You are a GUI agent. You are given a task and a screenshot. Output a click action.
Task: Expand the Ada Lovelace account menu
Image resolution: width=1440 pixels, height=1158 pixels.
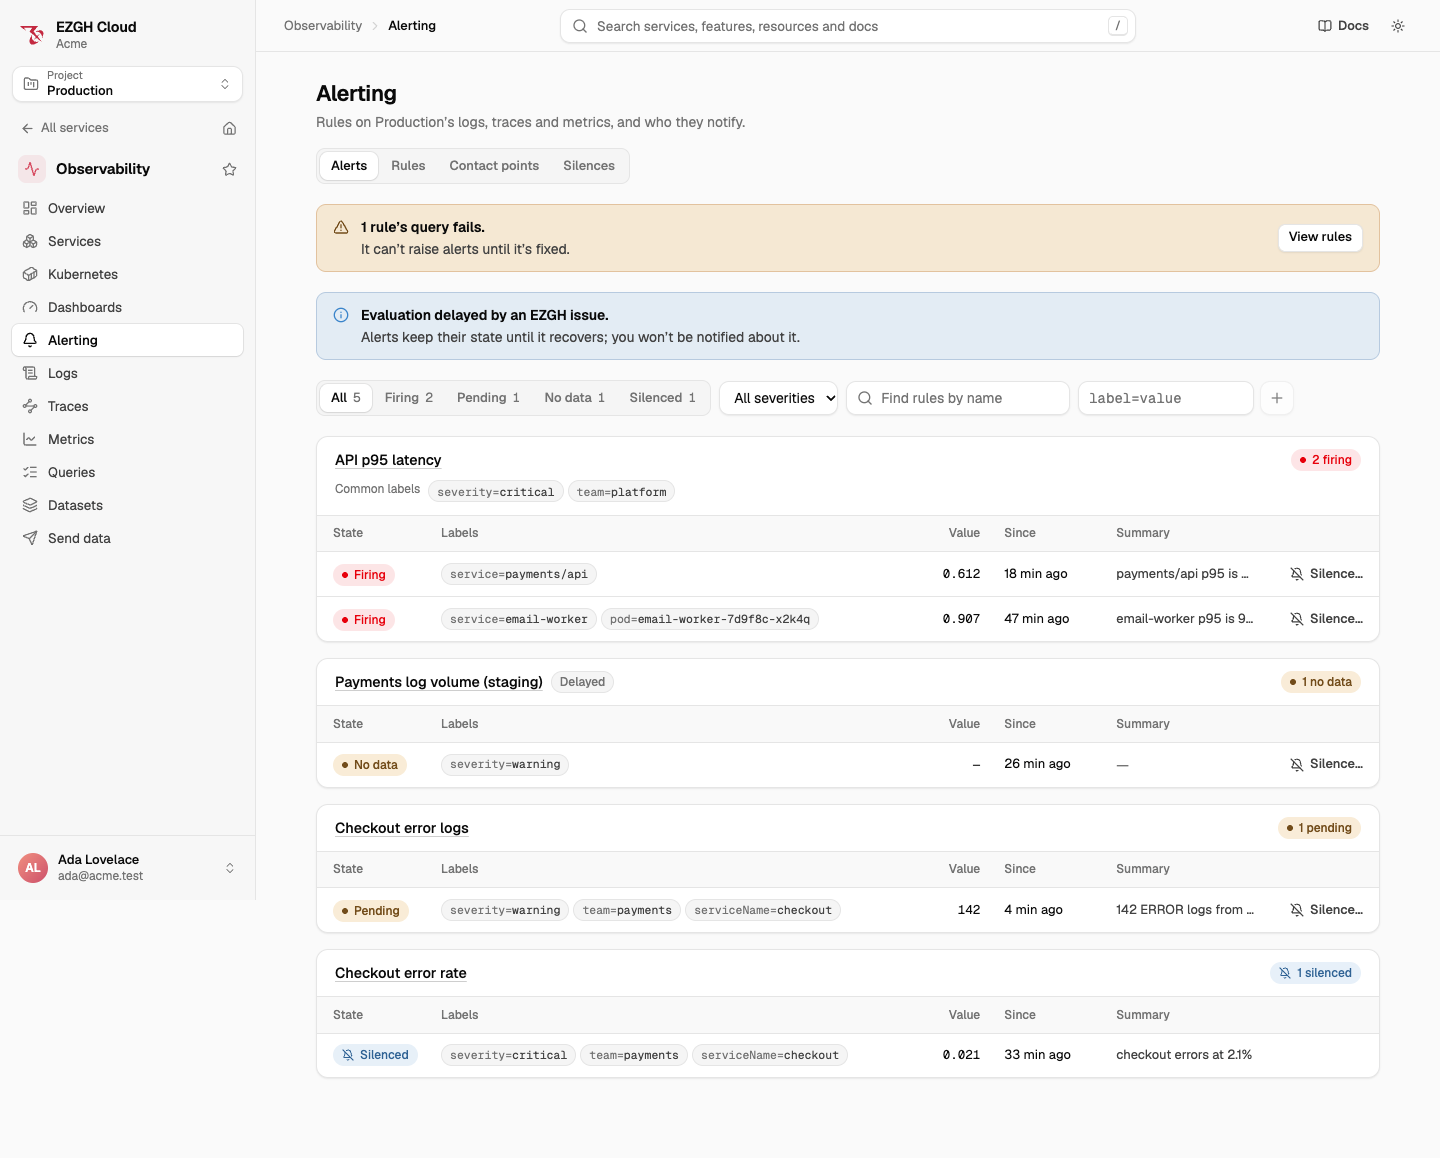127,867
